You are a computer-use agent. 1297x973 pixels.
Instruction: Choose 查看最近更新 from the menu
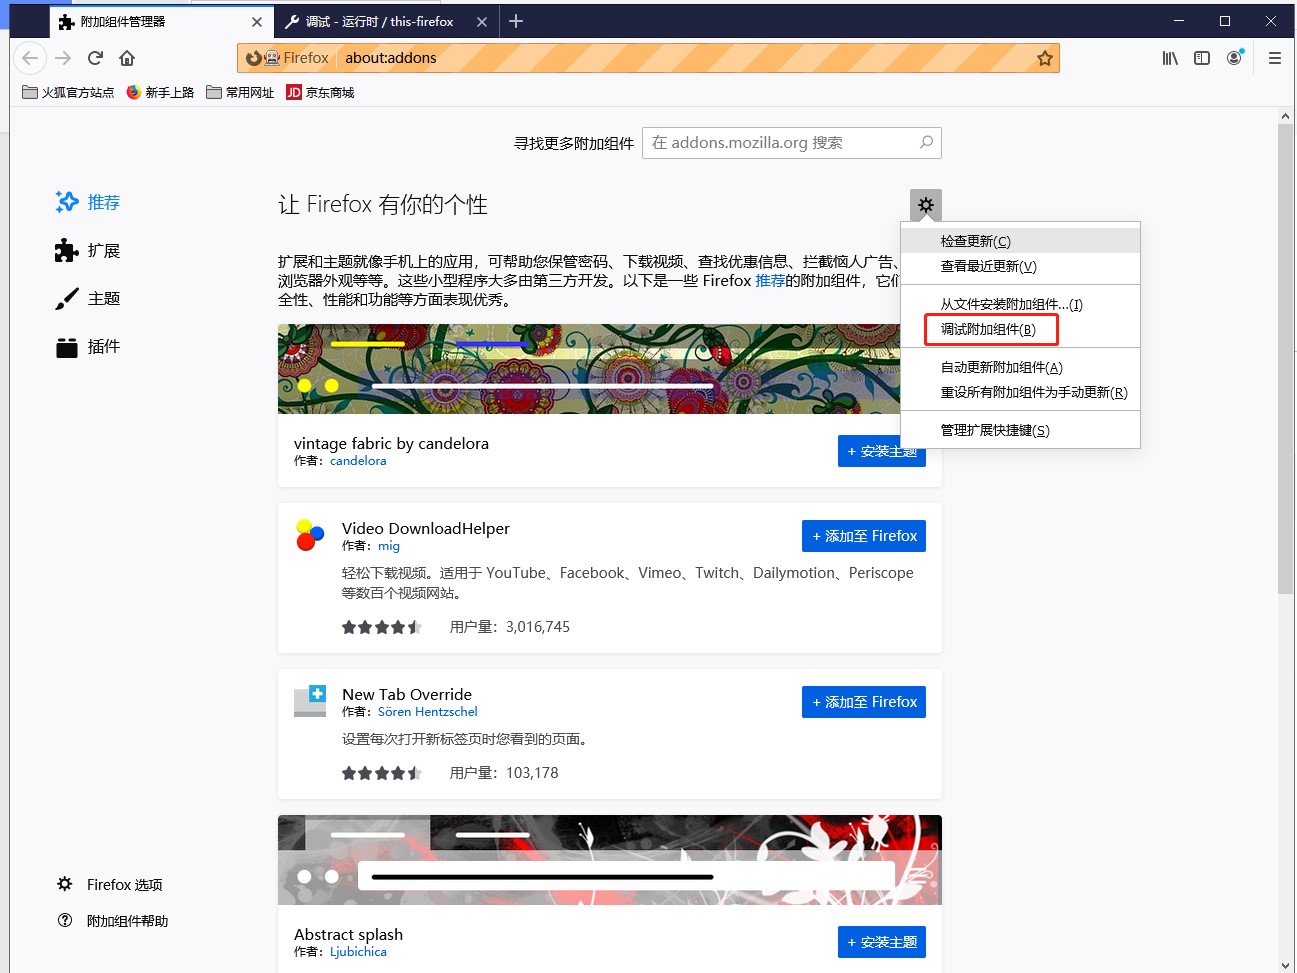point(1020,266)
